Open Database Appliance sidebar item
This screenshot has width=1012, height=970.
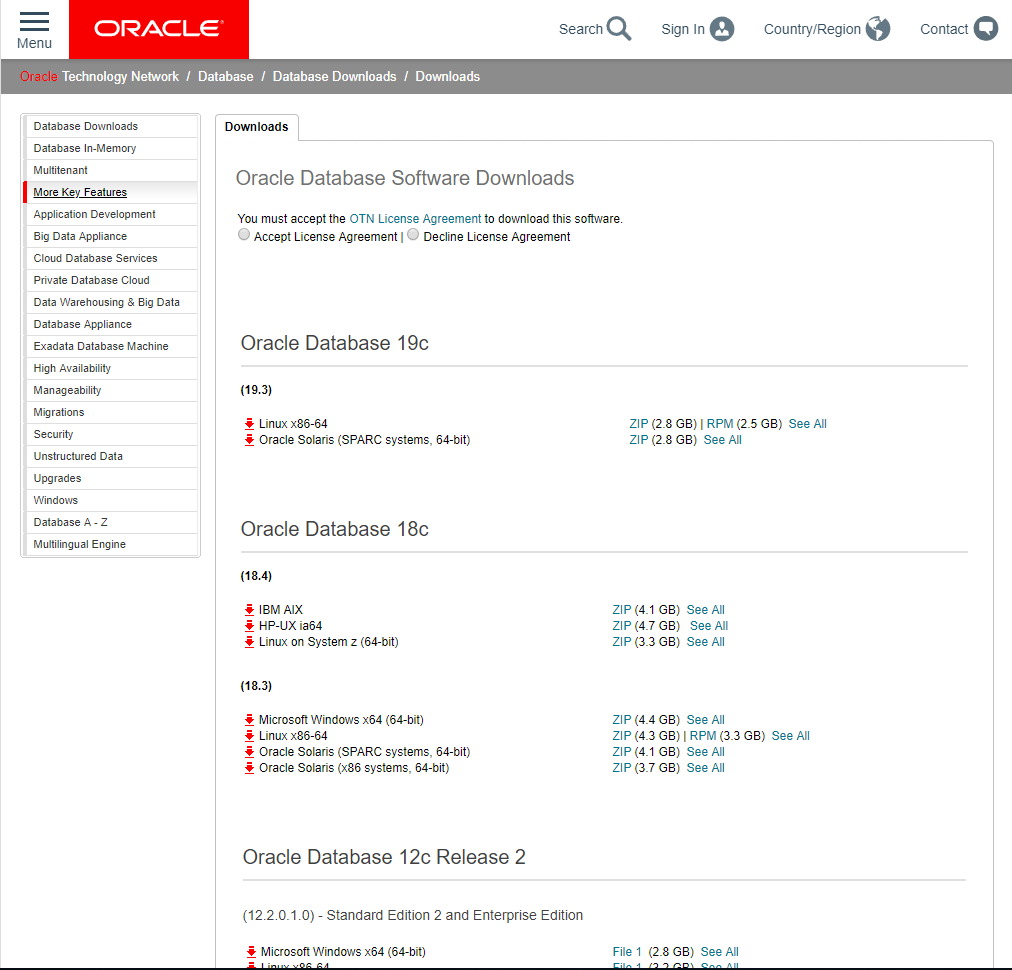(111, 324)
